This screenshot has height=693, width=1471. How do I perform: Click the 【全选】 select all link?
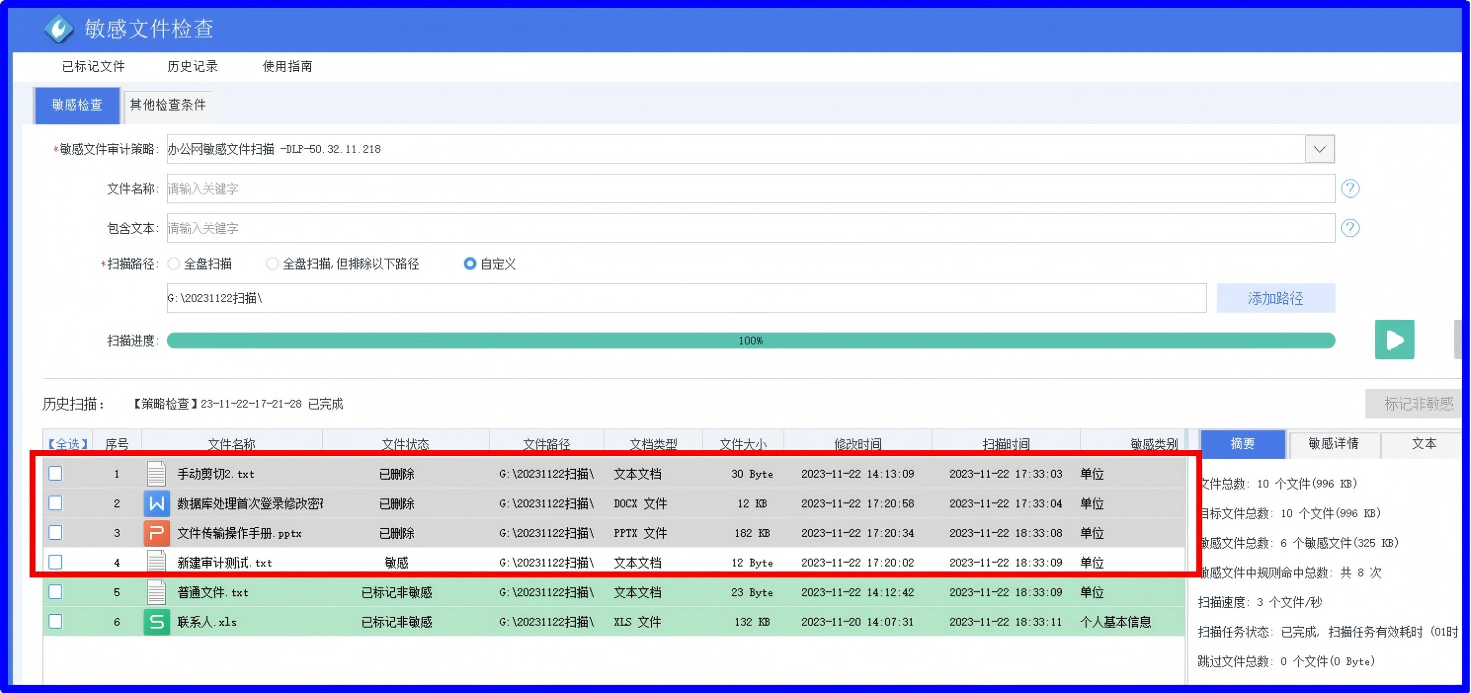click(x=67, y=444)
